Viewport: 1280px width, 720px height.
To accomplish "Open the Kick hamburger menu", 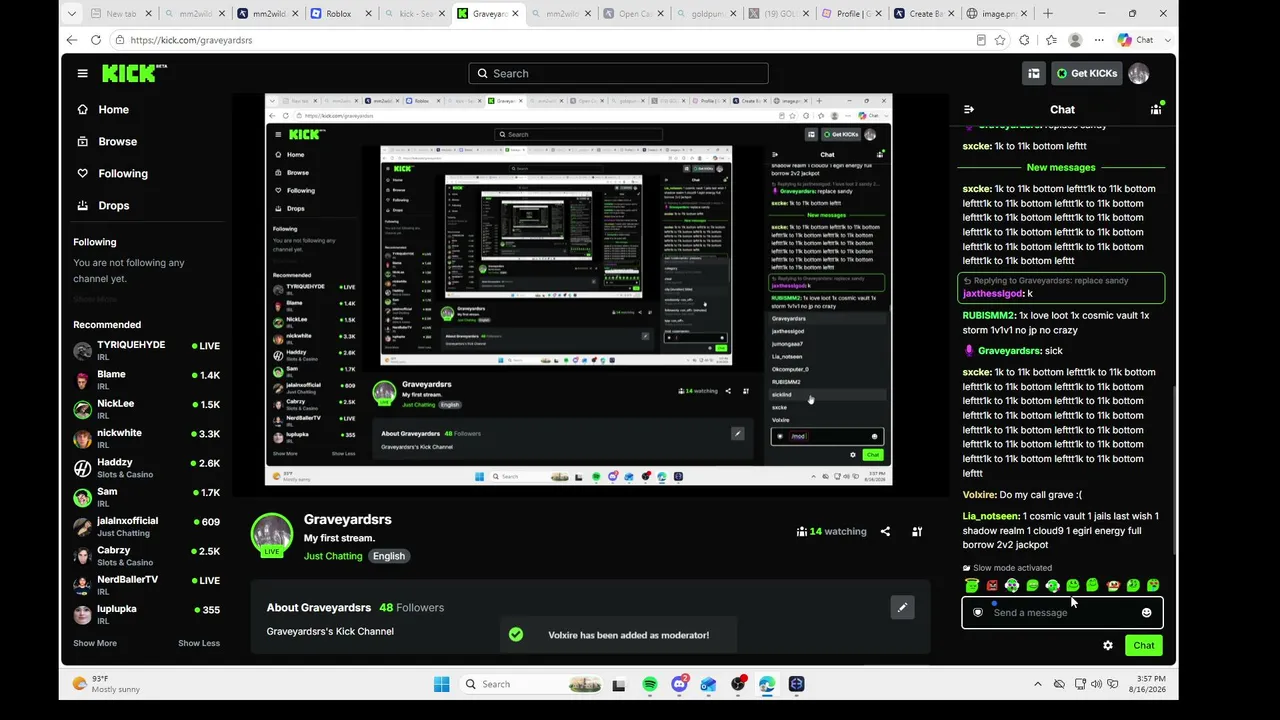I will pos(82,73).
